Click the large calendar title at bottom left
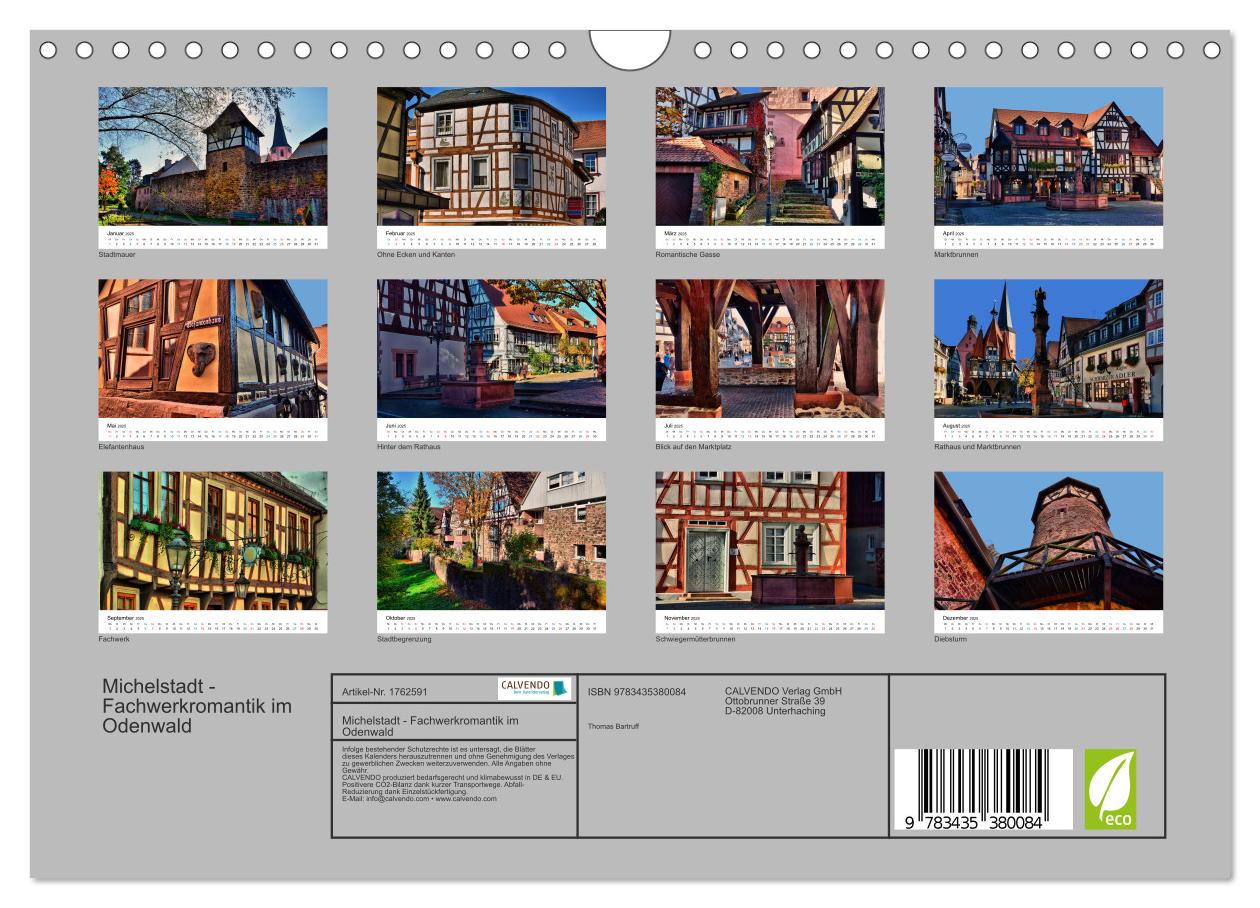Image resolution: width=1260 pixels, height=908 pixels. 197,707
